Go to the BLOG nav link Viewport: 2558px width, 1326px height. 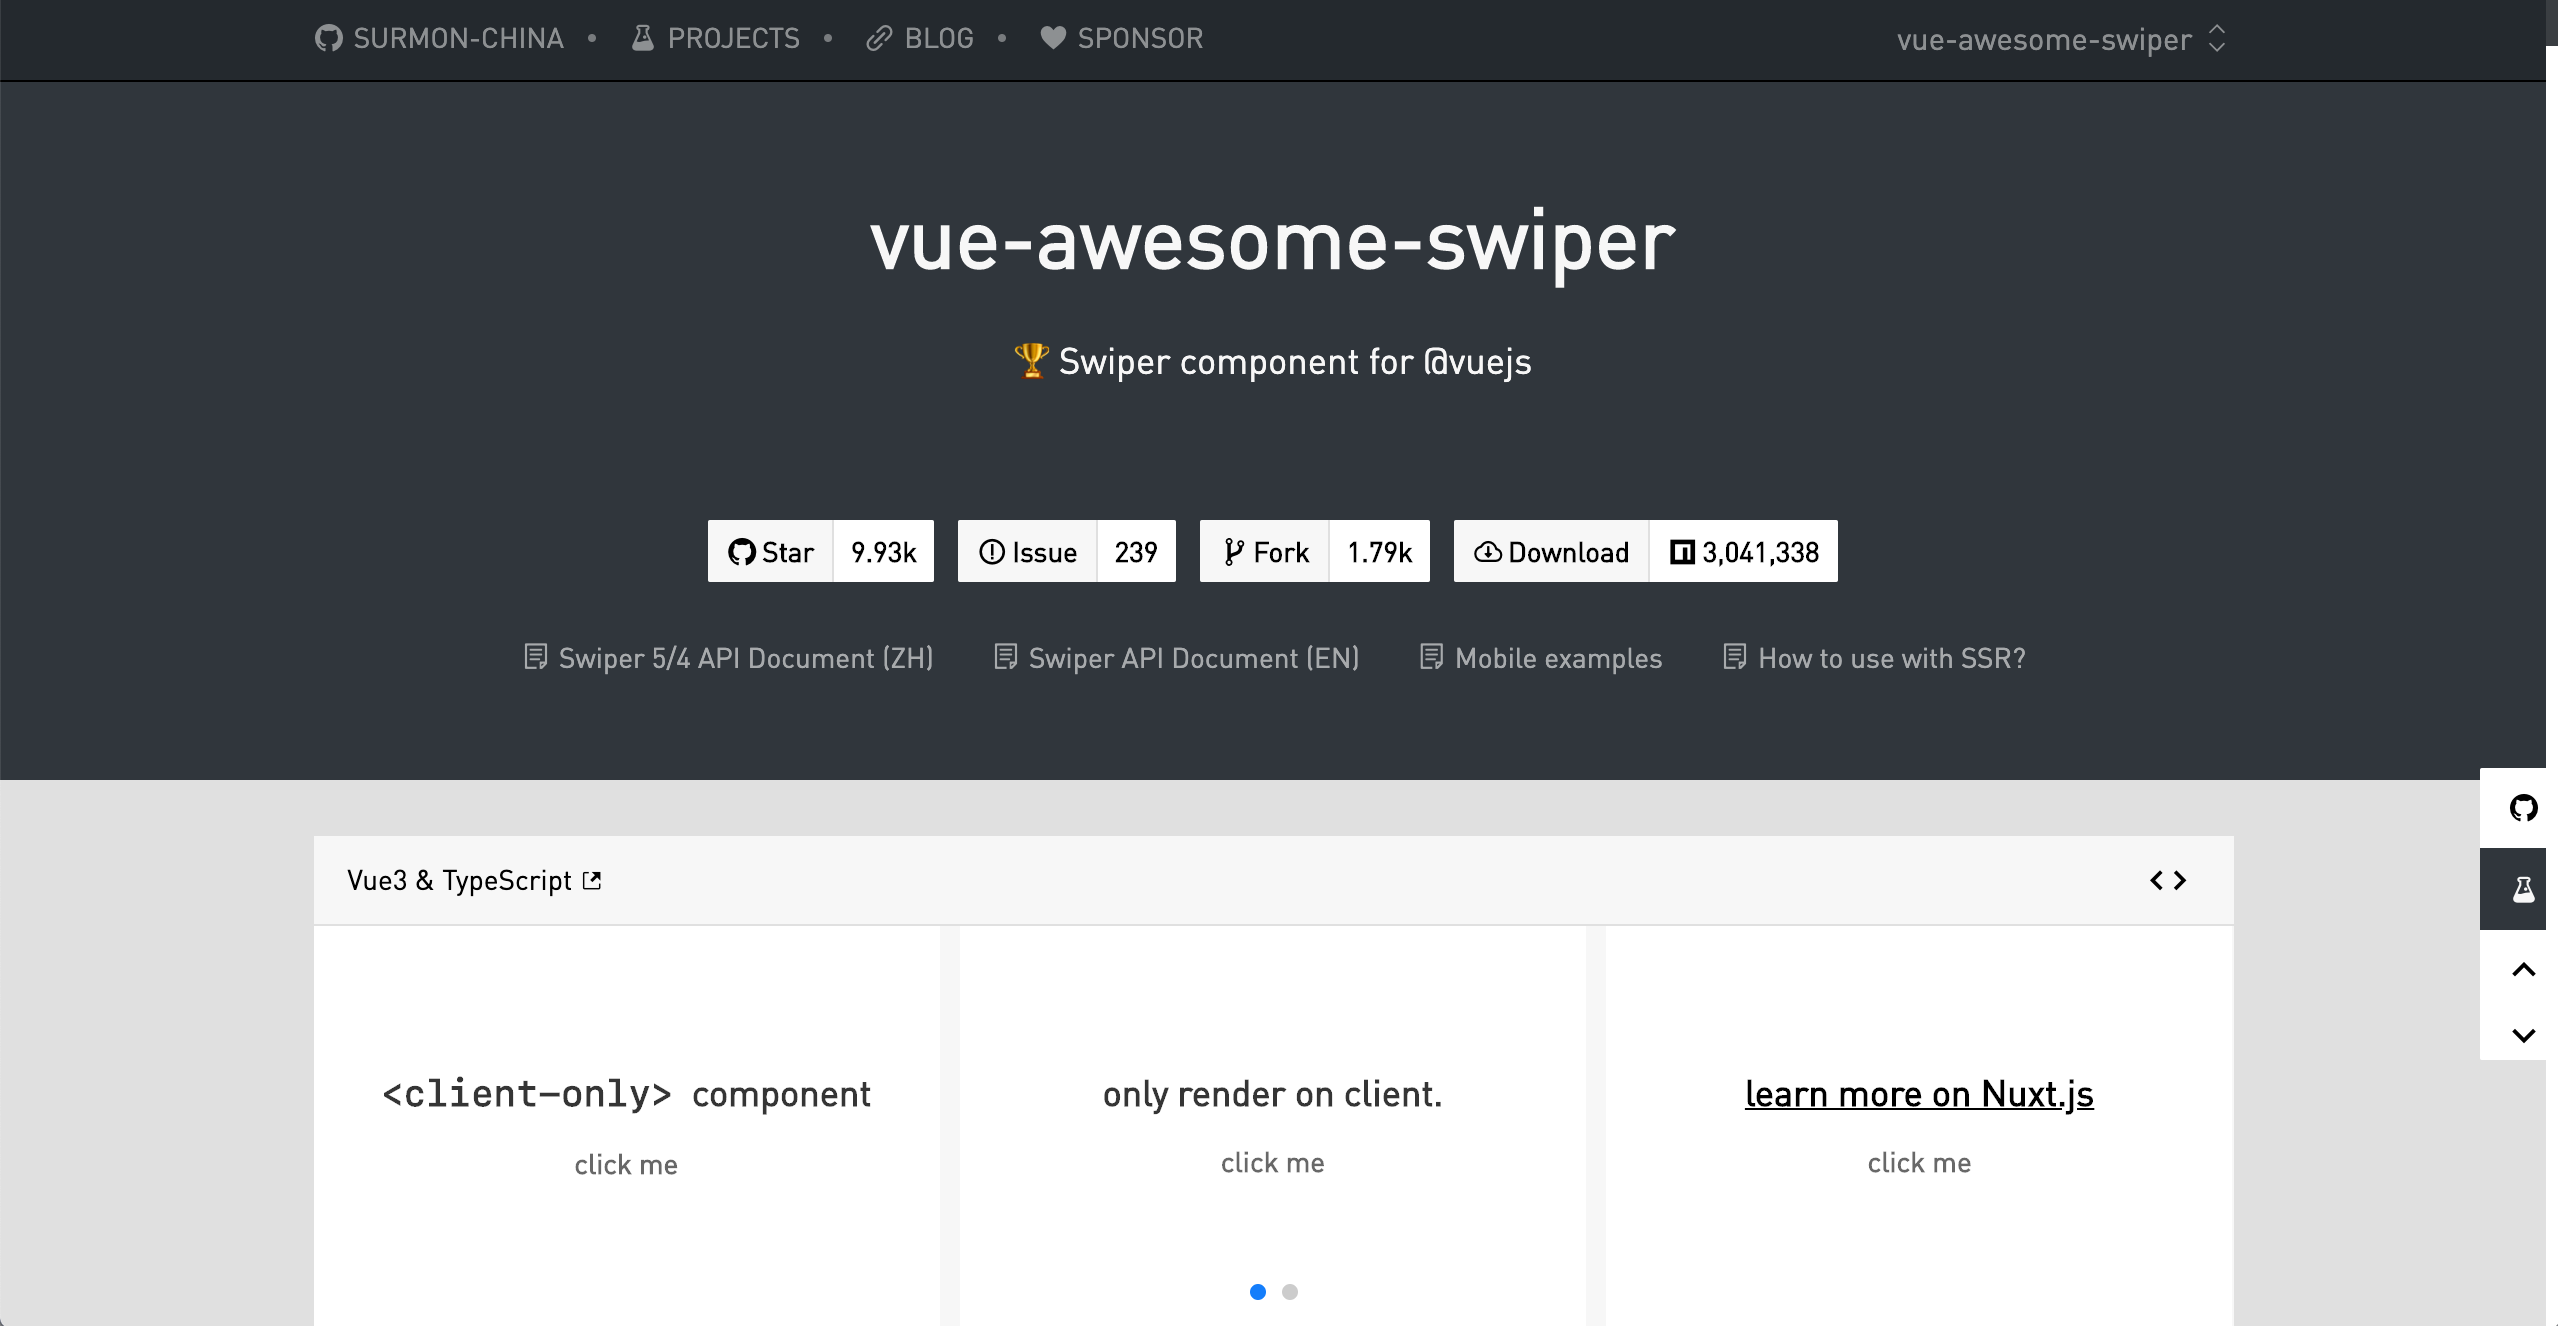click(920, 38)
